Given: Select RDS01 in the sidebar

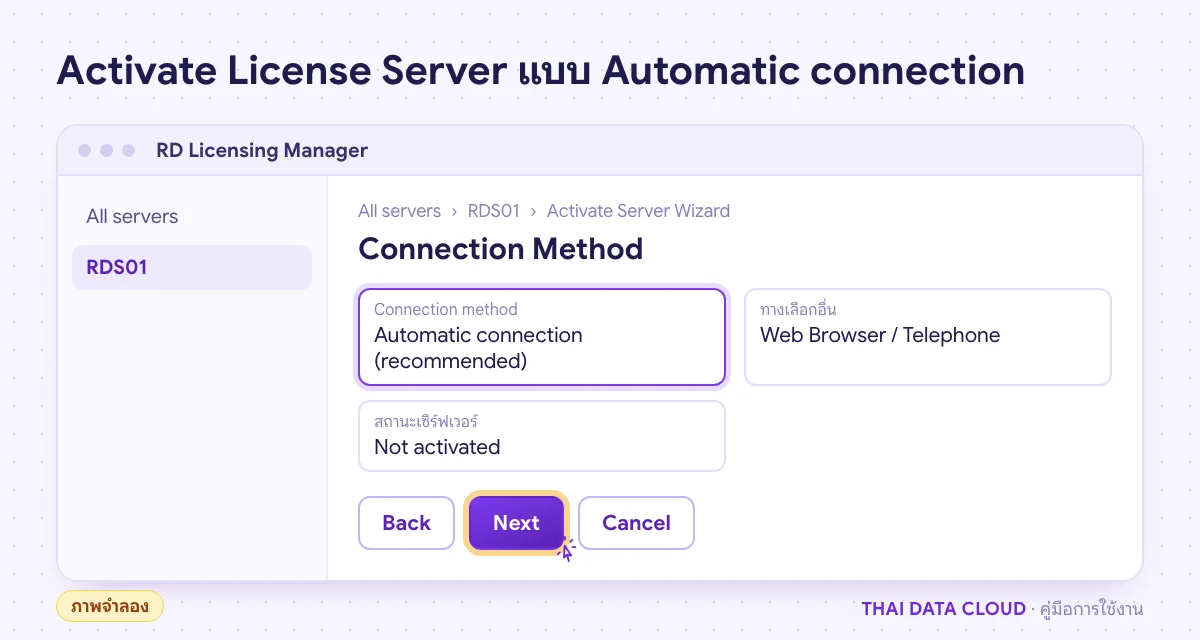Looking at the screenshot, I should tap(192, 268).
